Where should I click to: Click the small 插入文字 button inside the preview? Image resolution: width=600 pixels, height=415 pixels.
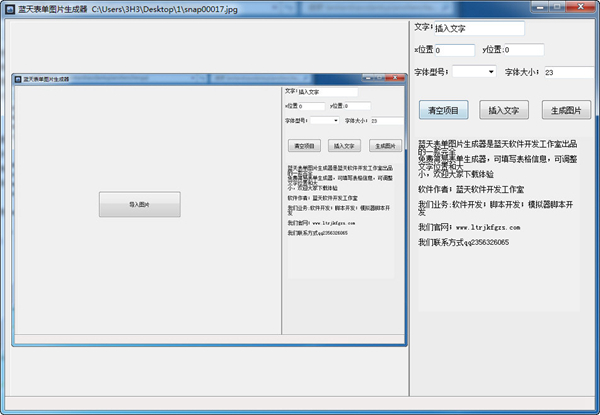(x=343, y=145)
